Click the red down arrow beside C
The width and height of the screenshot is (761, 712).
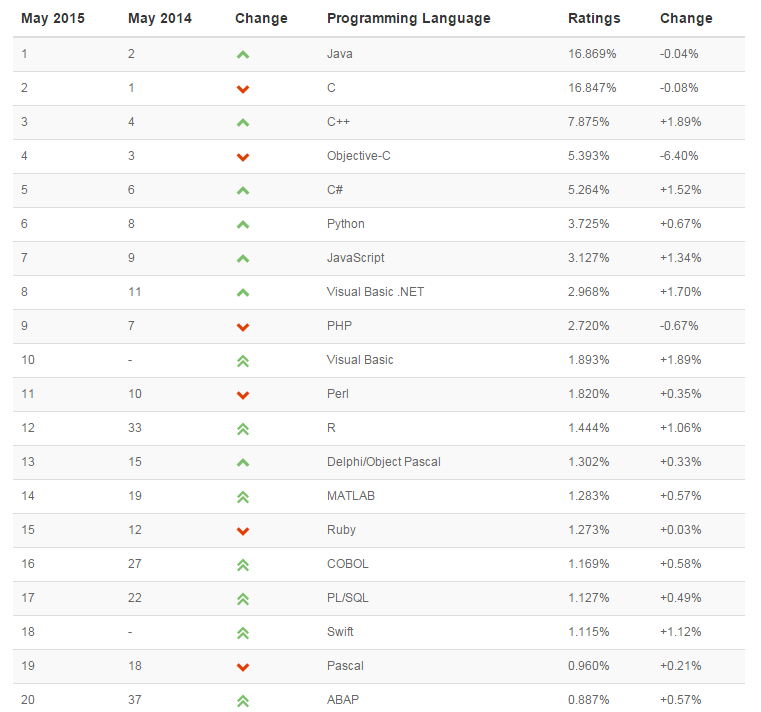[242, 89]
